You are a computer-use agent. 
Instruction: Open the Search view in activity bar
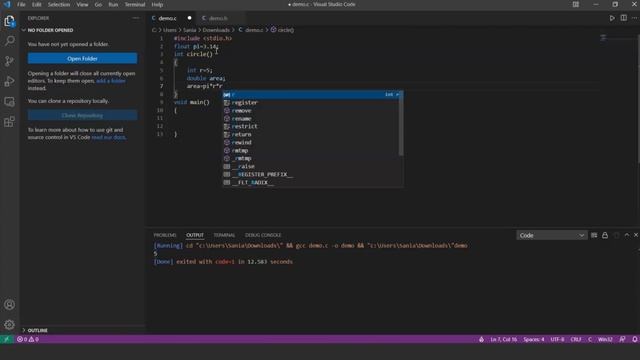tap(9, 40)
